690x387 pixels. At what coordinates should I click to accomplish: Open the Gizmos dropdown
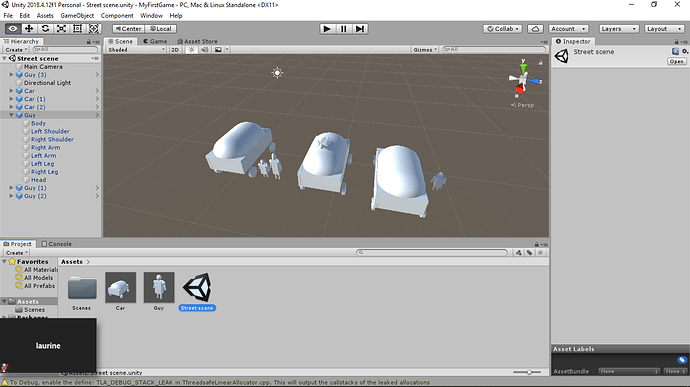click(x=425, y=50)
